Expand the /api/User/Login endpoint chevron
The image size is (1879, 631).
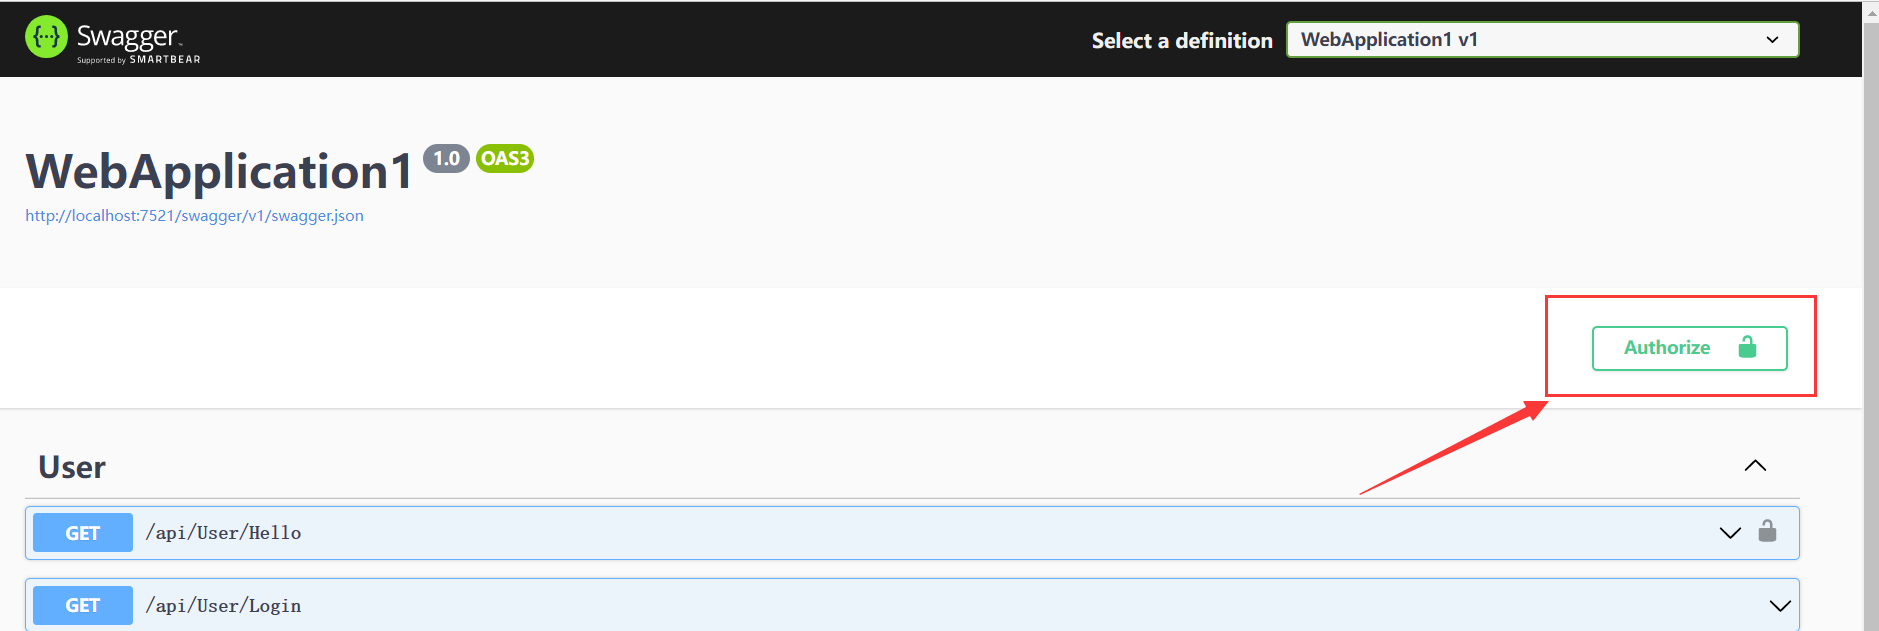(x=1780, y=606)
